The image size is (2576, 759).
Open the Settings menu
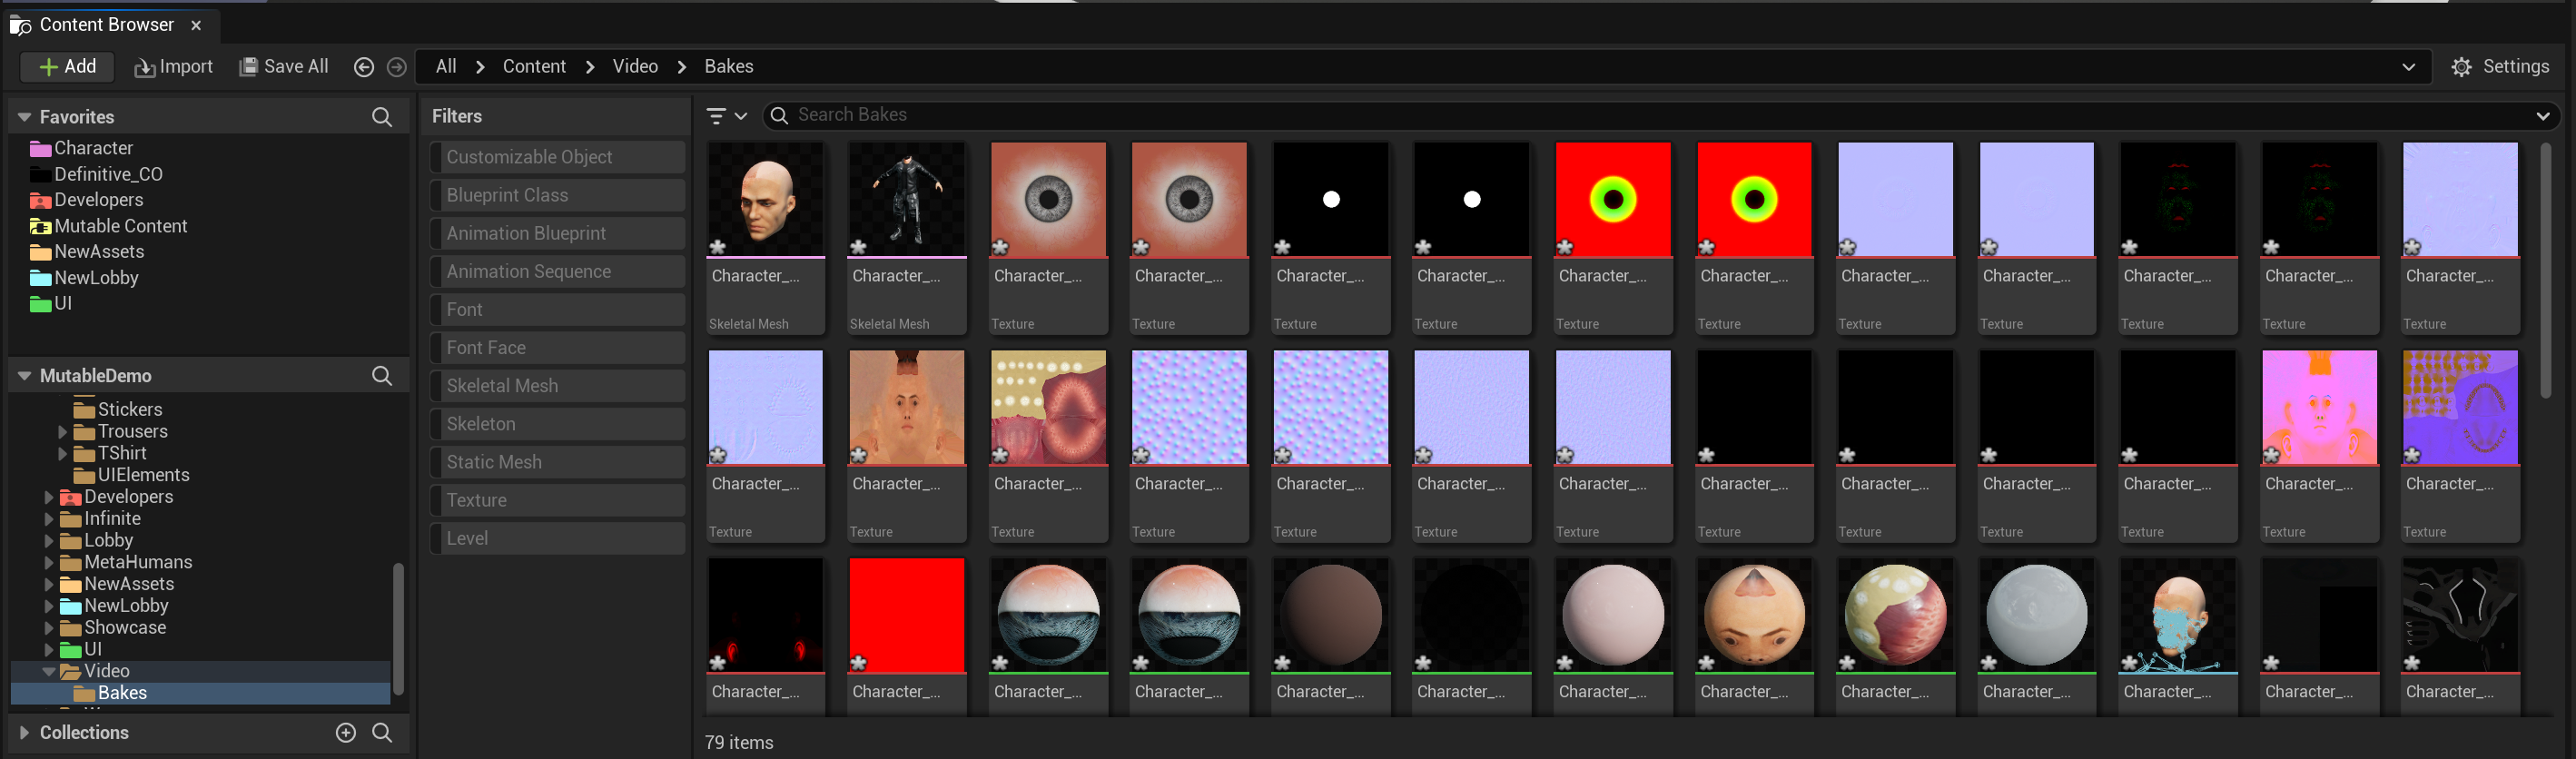point(2500,66)
